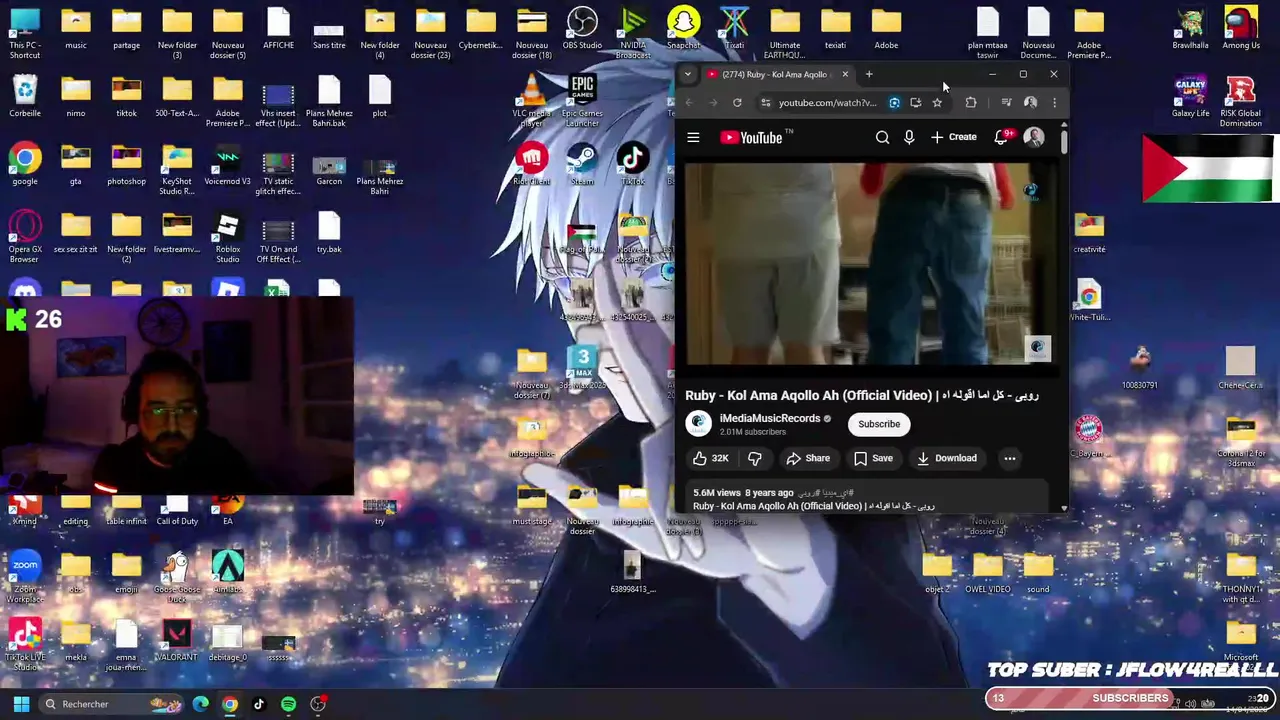Select Epic Games Launcher desktop icon
Image resolution: width=1280 pixels, height=720 pixels.
tap(582, 101)
